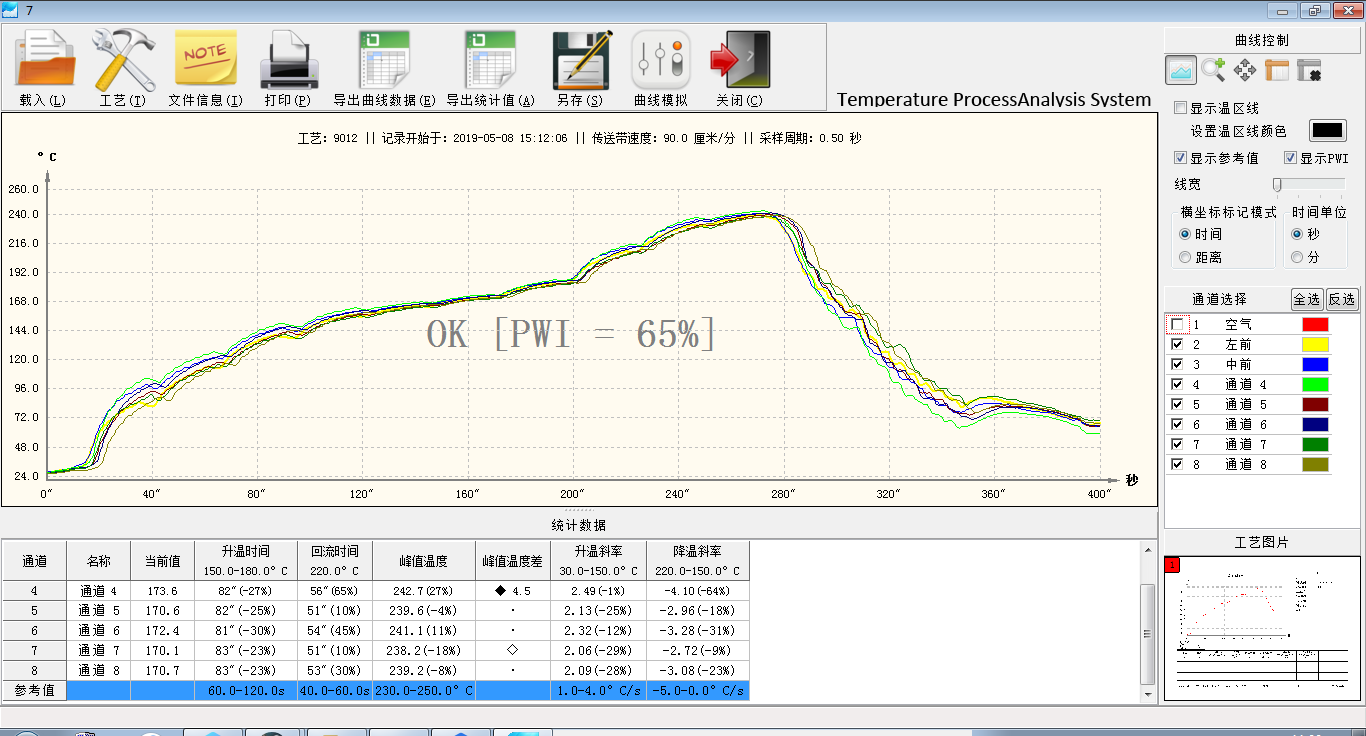Click the olive swatch for 通道 8

(x=1315, y=464)
